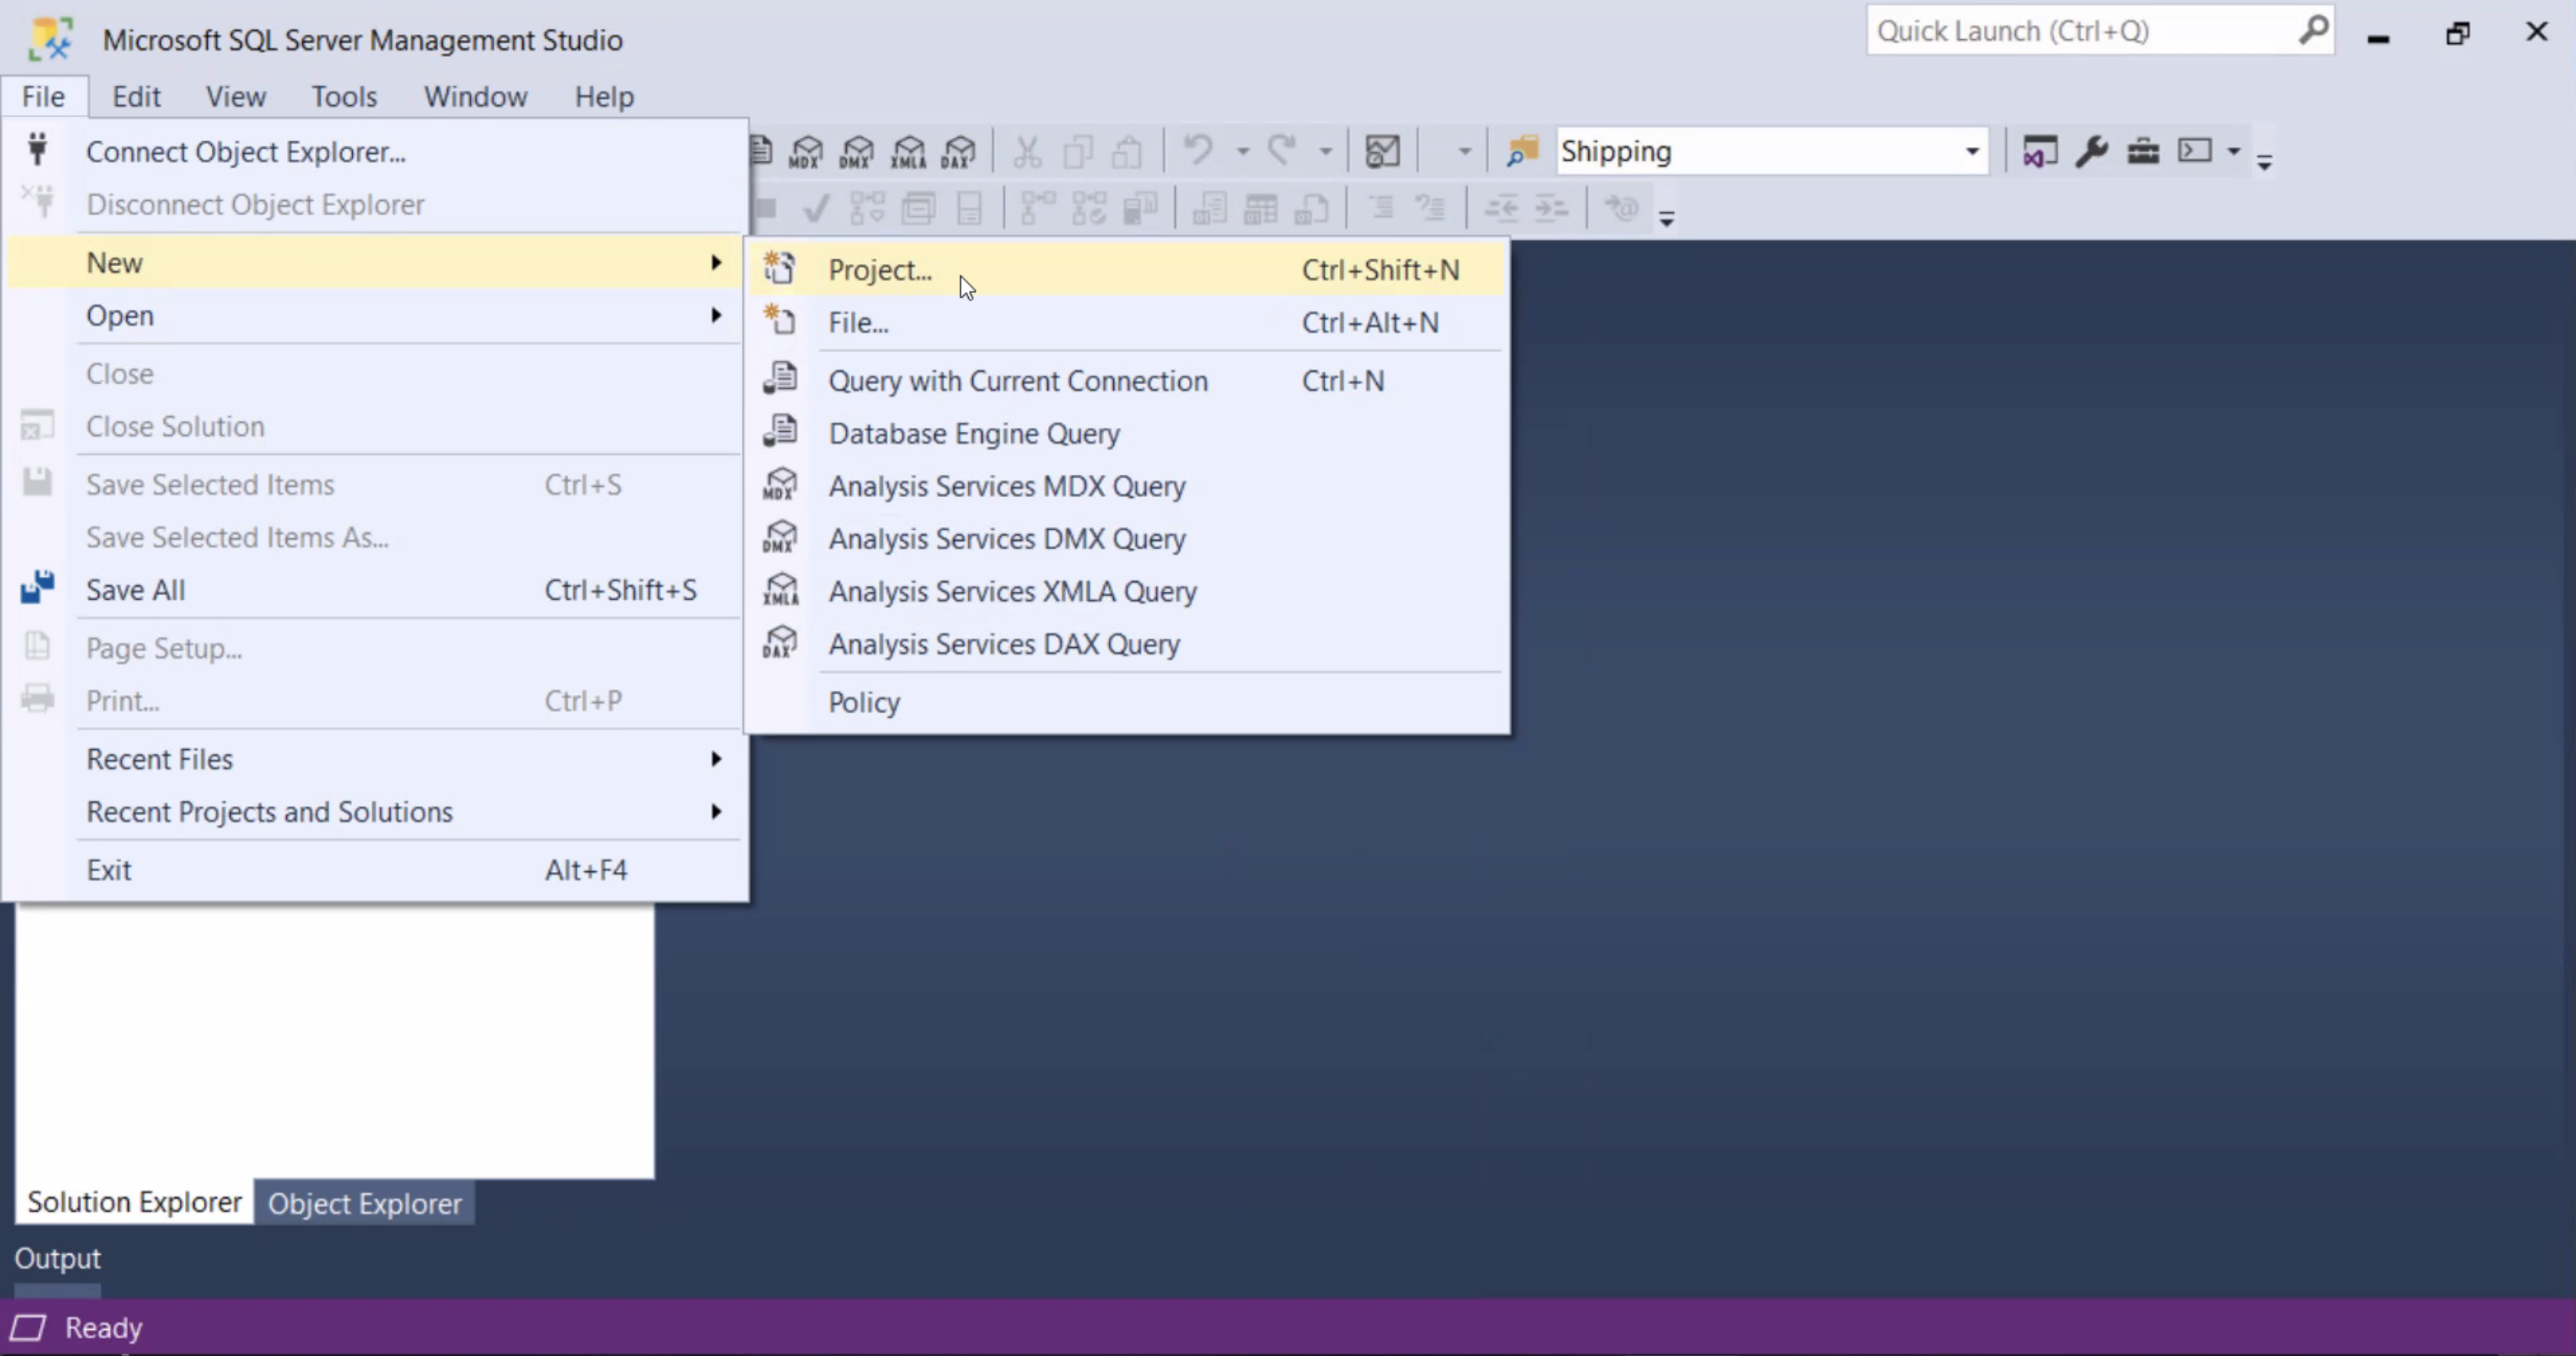Viewport: 2576px width, 1356px height.
Task: Click the Copy toolbar icon
Action: (1078, 152)
